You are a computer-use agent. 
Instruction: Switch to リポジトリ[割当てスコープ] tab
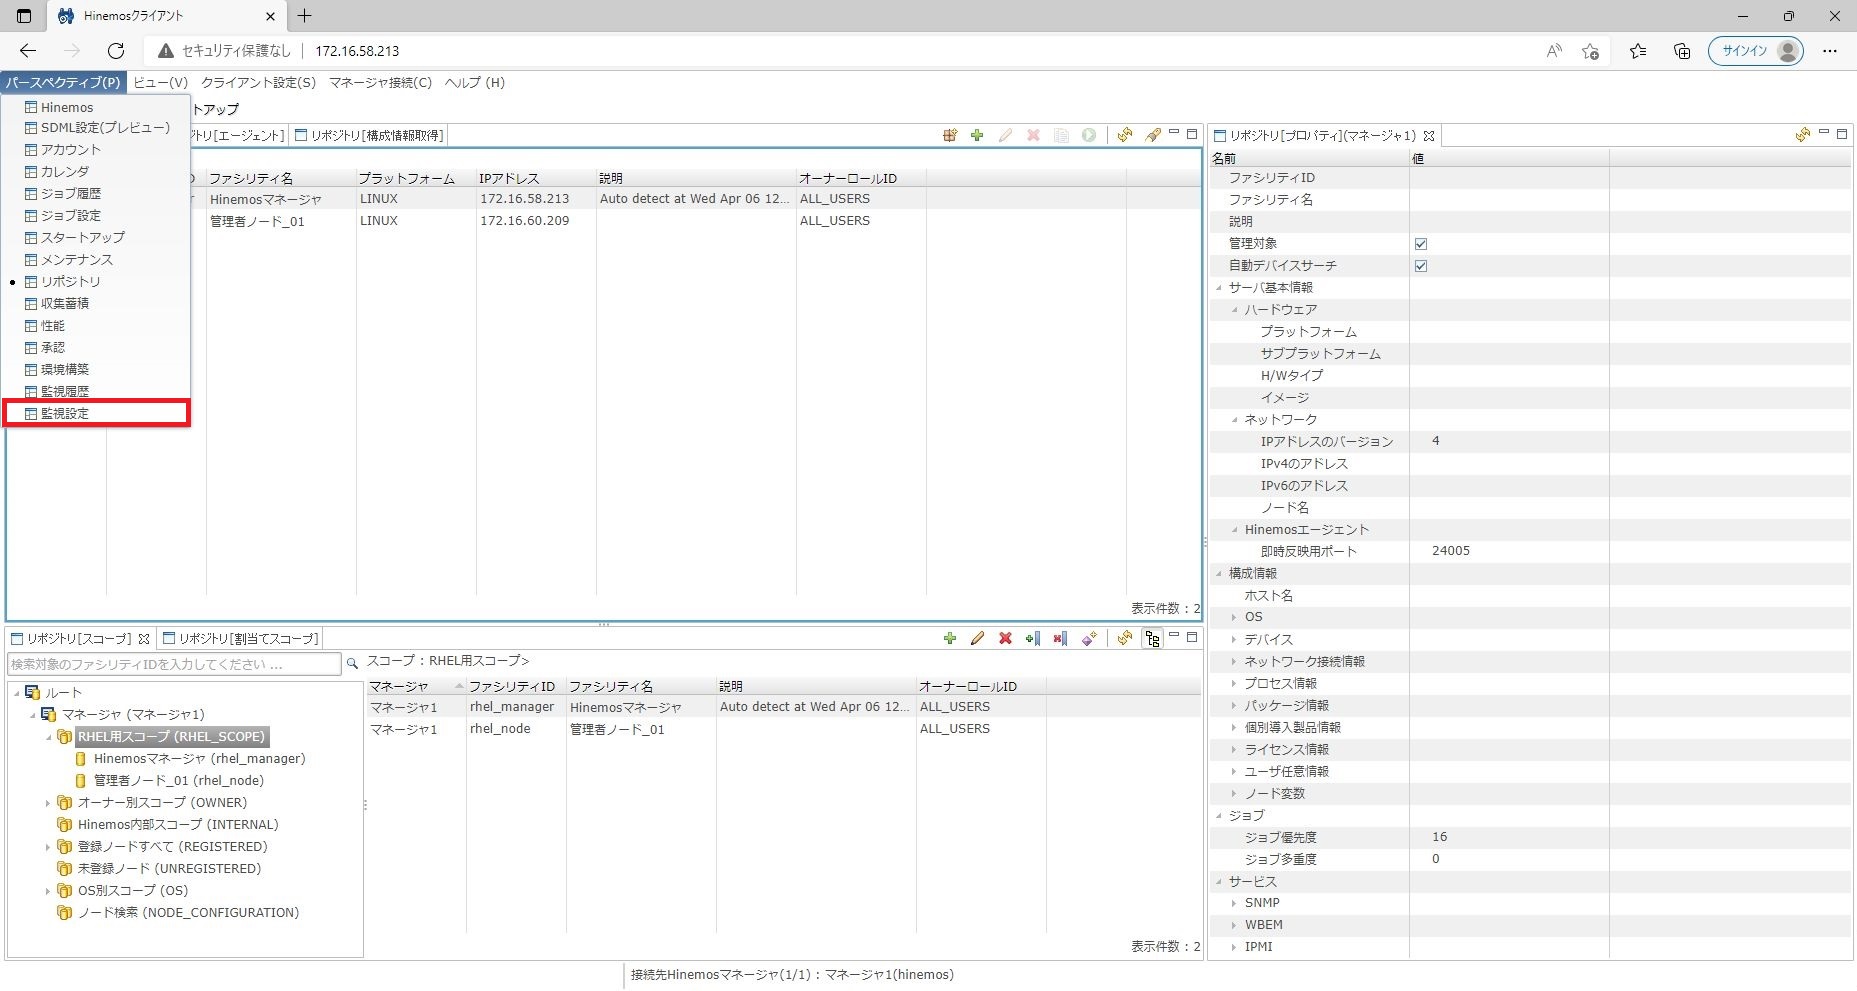(x=241, y=638)
